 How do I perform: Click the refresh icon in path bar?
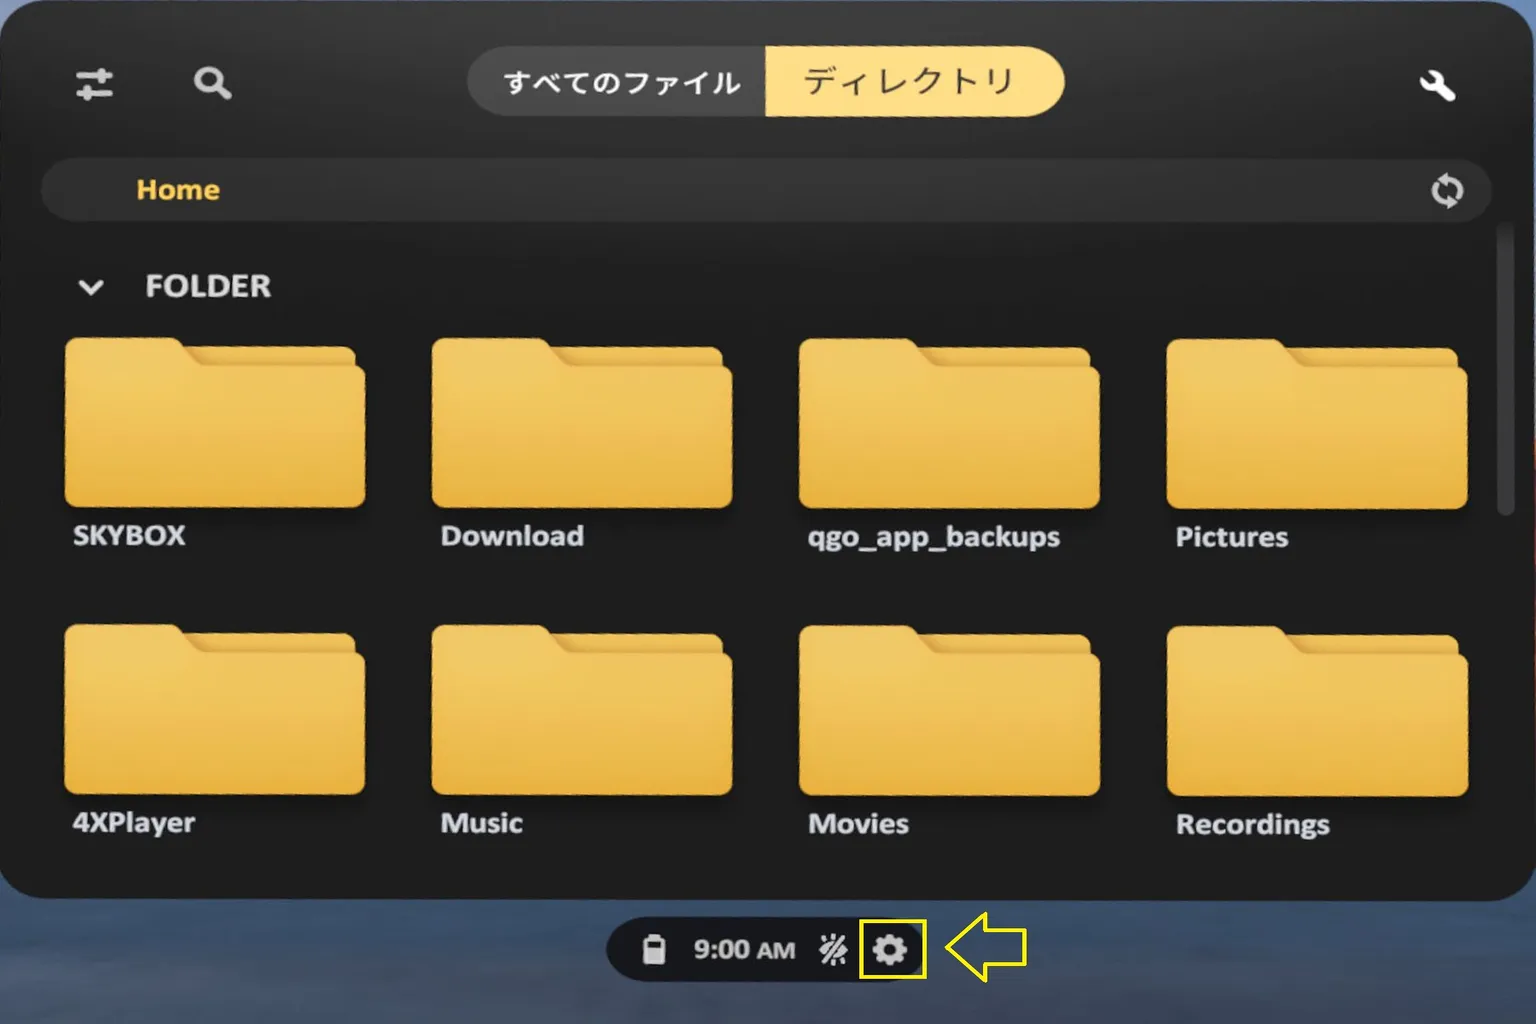coord(1447,190)
